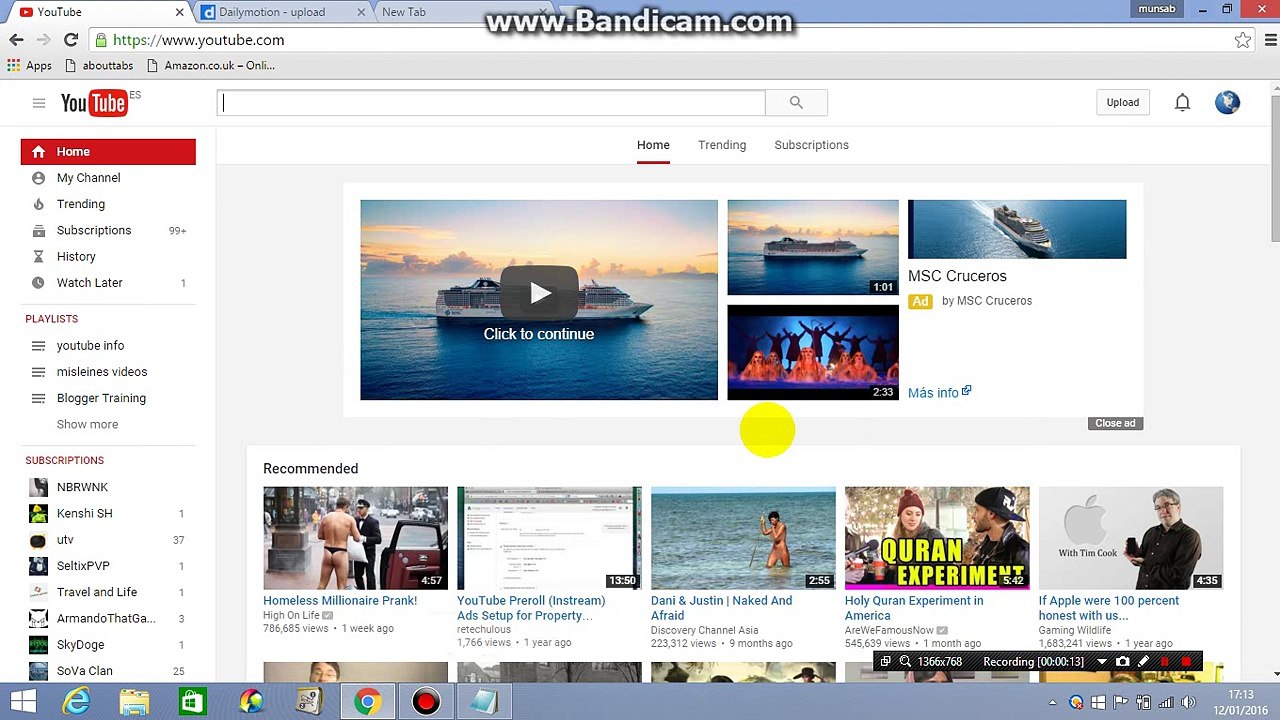This screenshot has width=1280, height=720.
Task: Take screenshot with Bandicam camera icon
Action: pyautogui.click(x=1122, y=662)
